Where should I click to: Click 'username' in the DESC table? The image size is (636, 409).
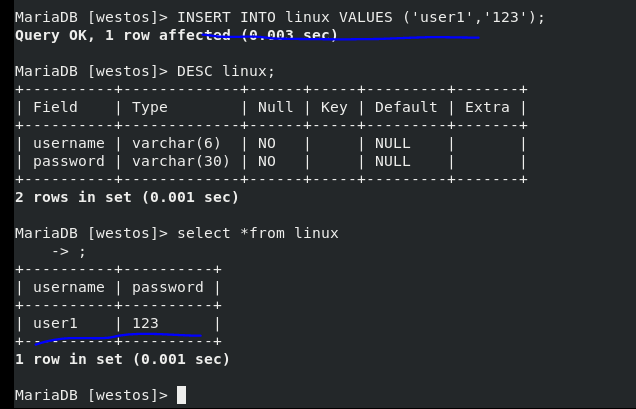(x=69, y=143)
